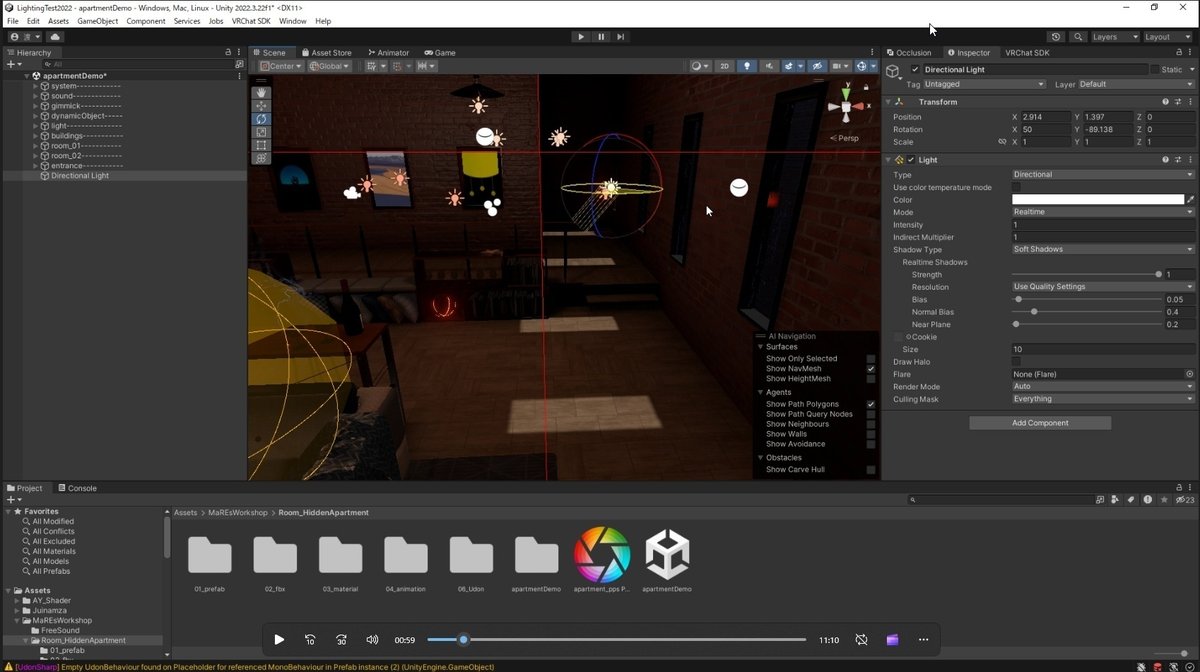Select the apartmentDemo scene asset
This screenshot has width=1200, height=672.
(667, 554)
